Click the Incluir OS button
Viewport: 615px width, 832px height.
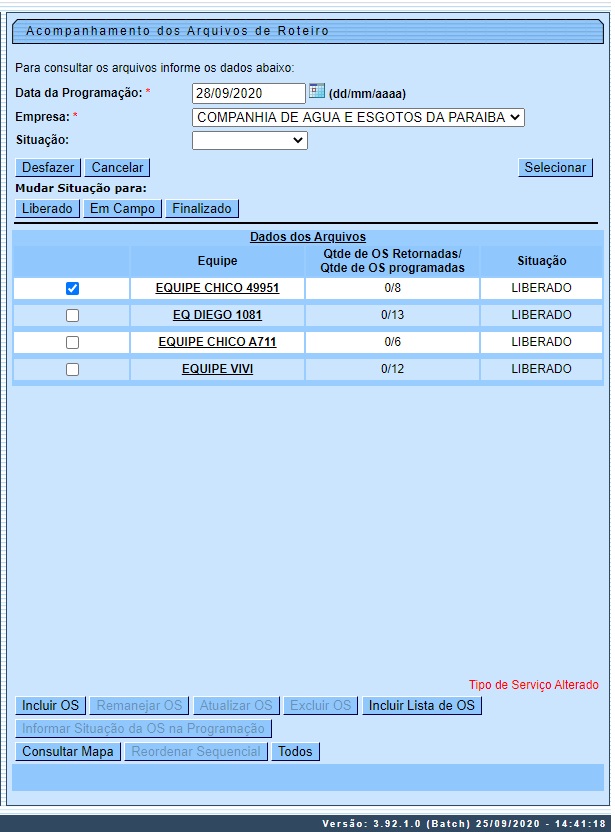50,705
